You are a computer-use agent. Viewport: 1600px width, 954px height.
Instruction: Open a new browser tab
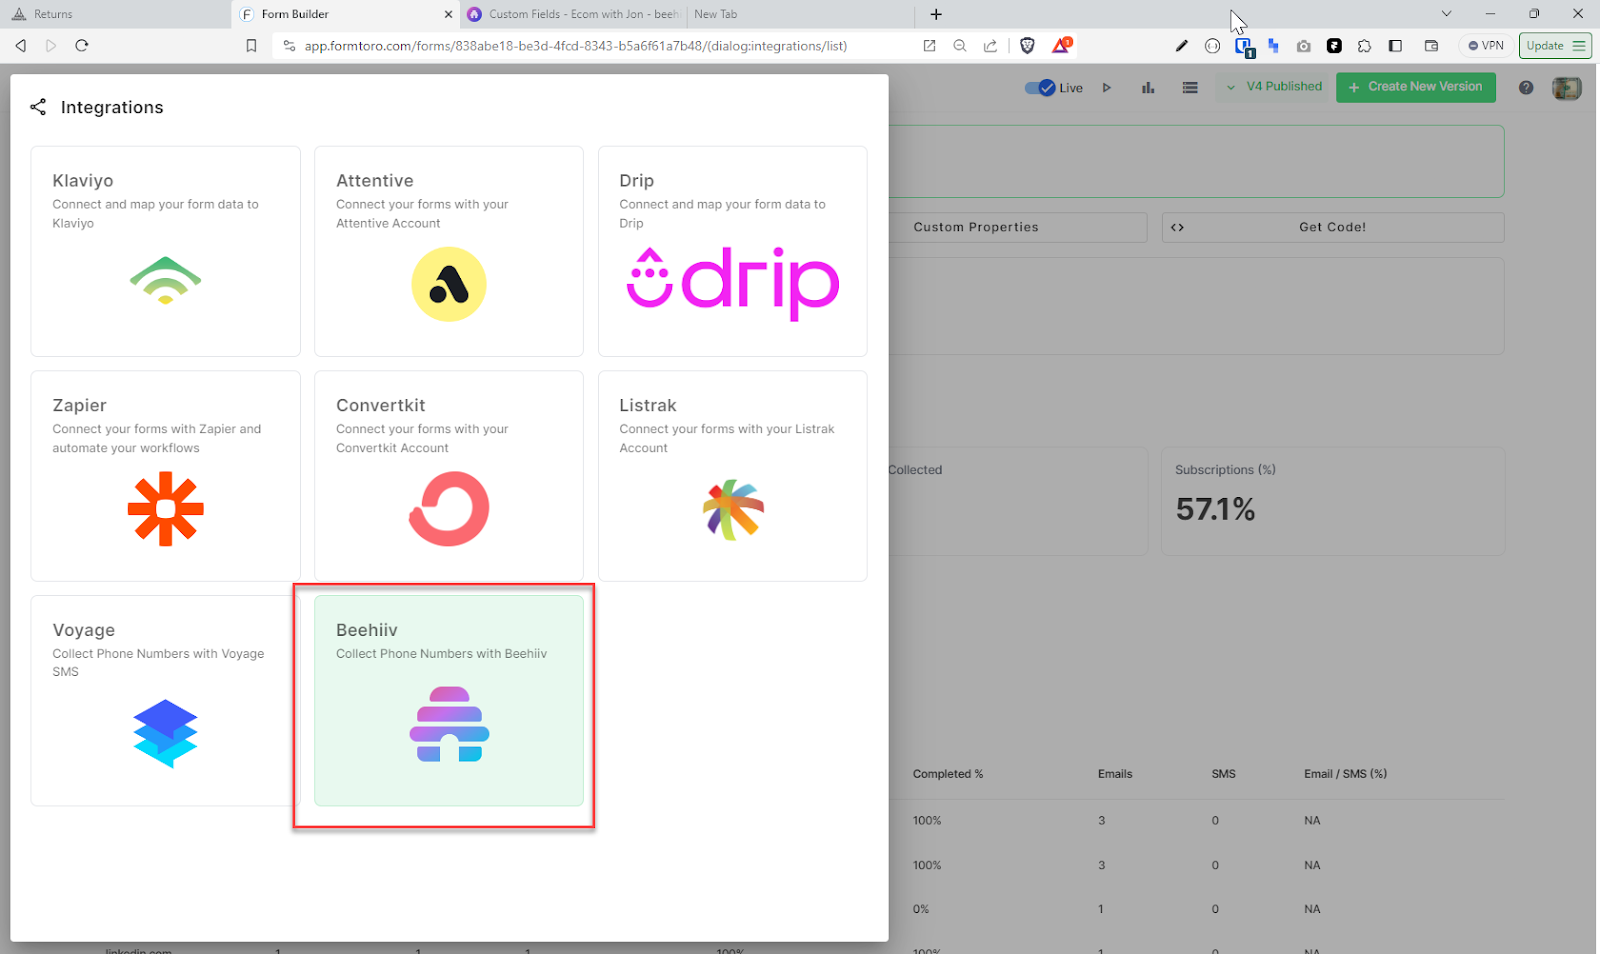[x=936, y=14]
